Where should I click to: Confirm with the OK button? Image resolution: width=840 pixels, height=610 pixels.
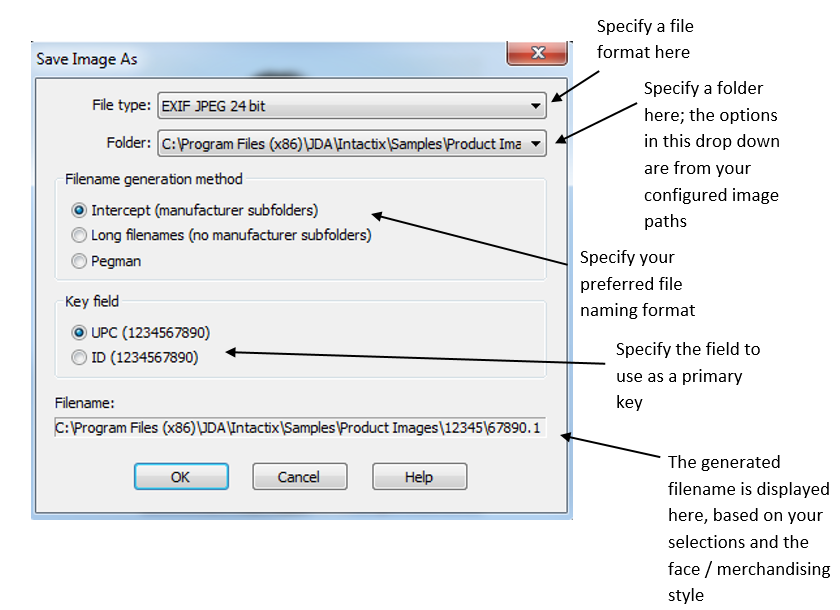pos(180,476)
